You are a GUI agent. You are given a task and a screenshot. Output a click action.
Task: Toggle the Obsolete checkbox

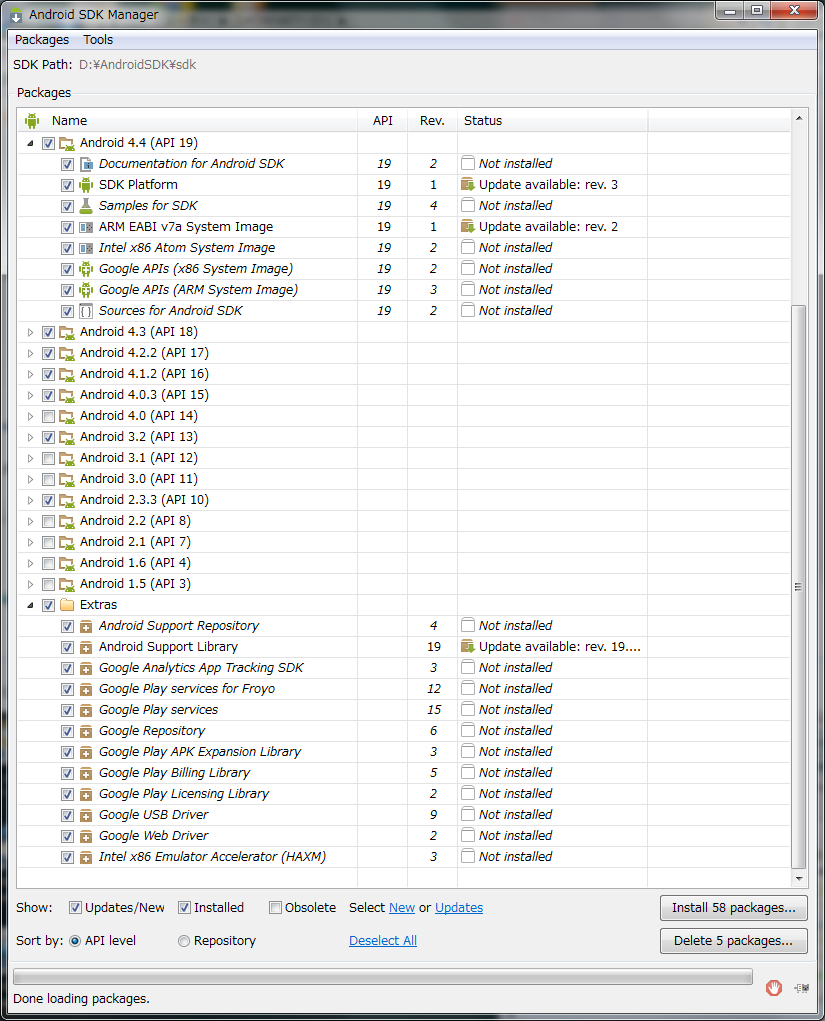[x=275, y=908]
